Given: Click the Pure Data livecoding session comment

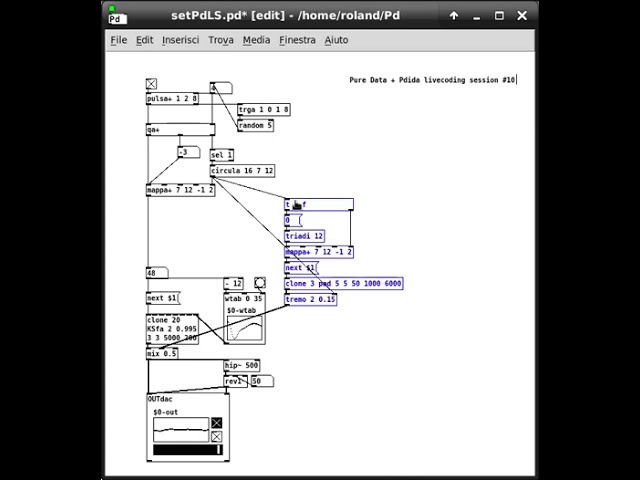Looking at the screenshot, I should (432, 80).
